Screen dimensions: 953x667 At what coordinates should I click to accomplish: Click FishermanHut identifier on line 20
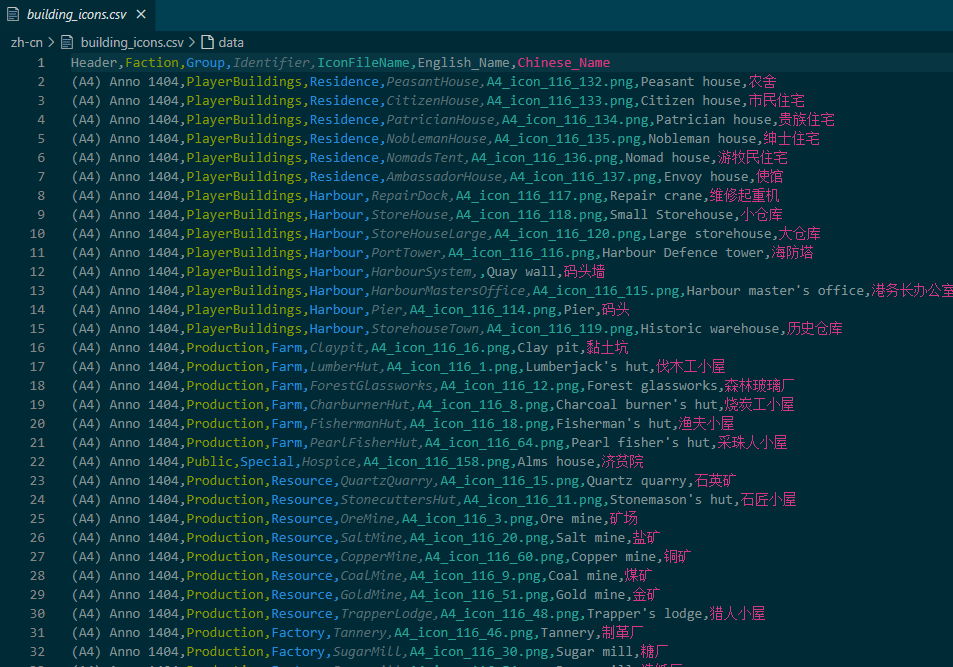coord(356,424)
